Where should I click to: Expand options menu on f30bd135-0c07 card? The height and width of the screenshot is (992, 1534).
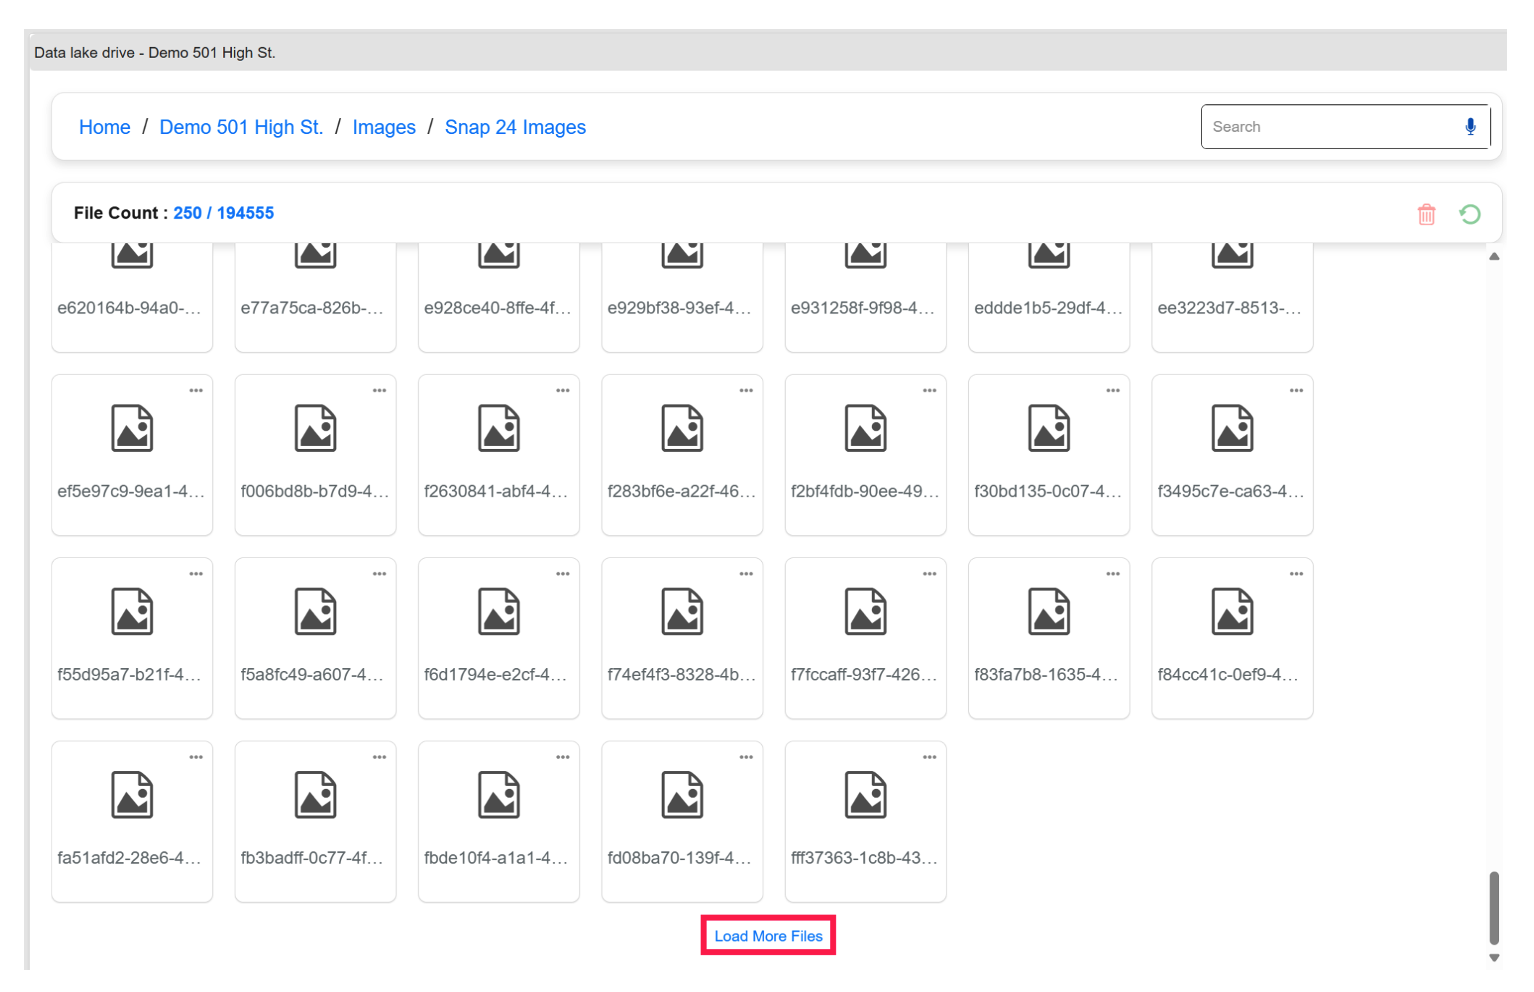click(x=1113, y=390)
